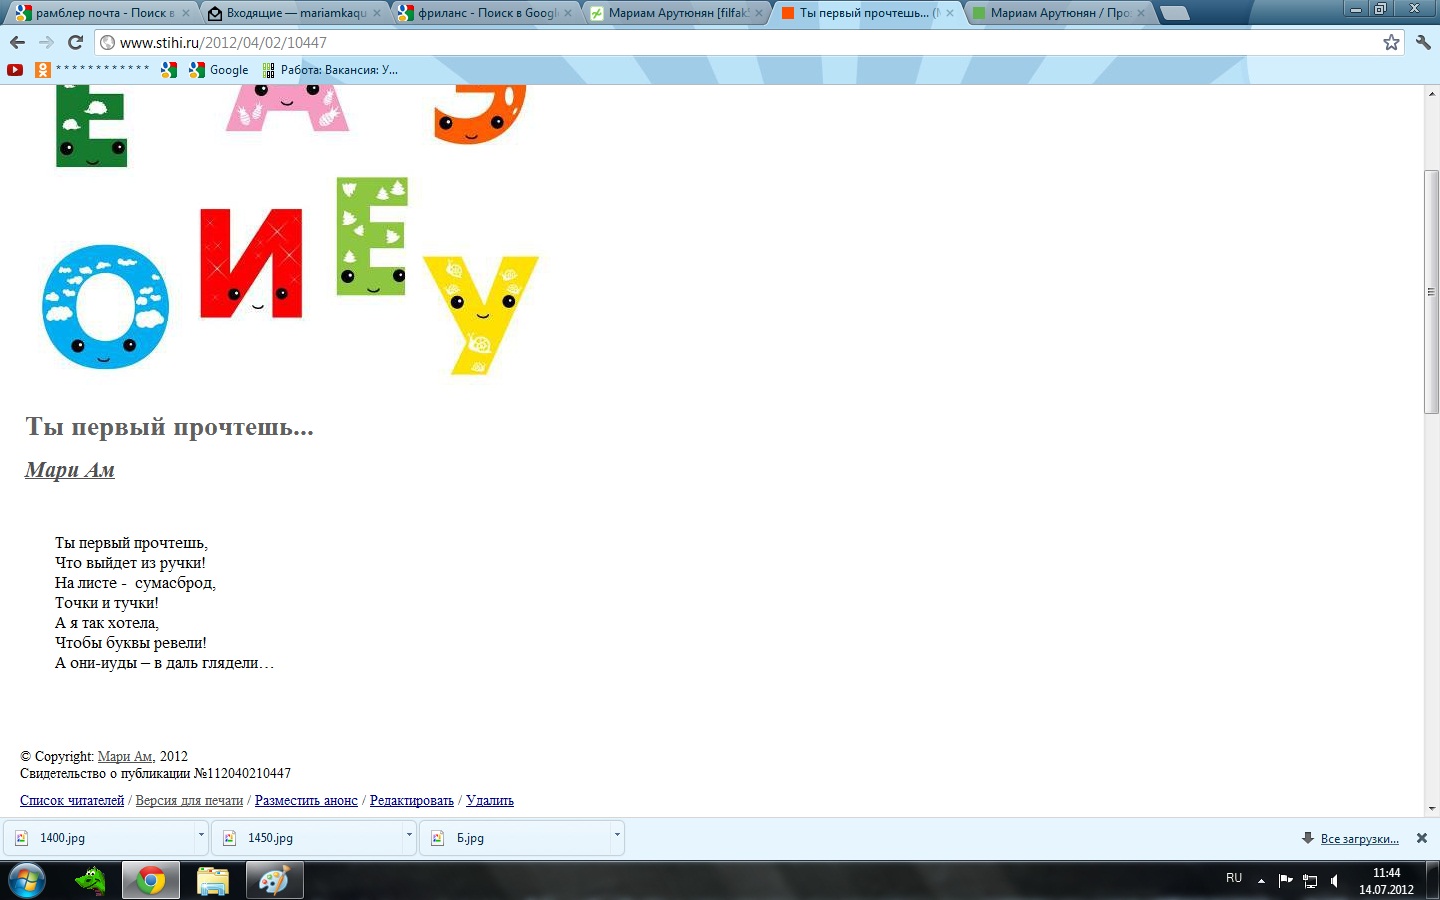The height and width of the screenshot is (900, 1440).
Task: Open Paint from the taskbar
Action: 273,881
